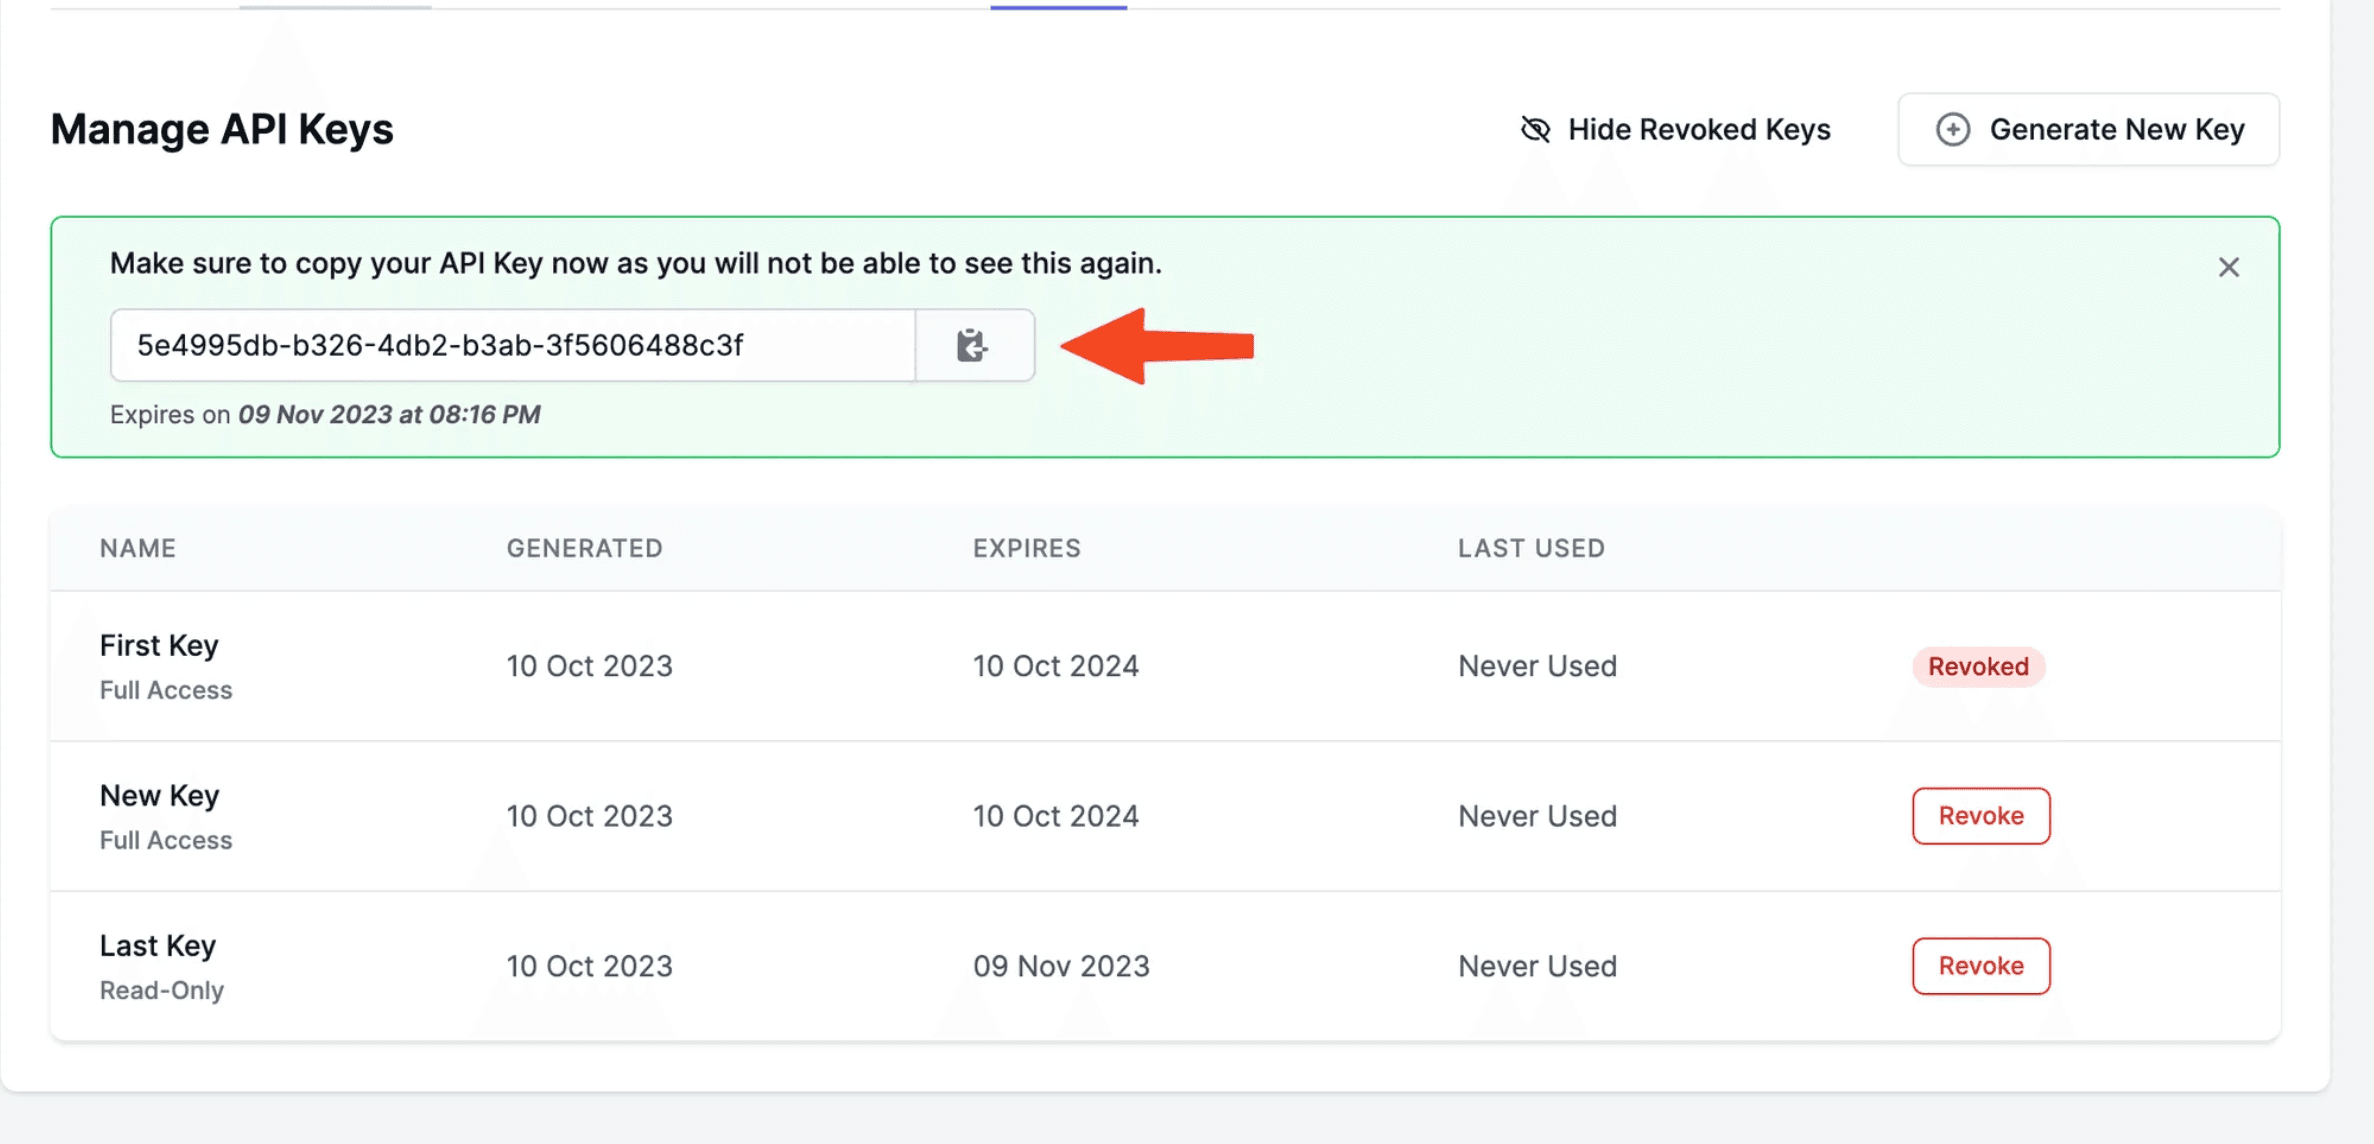Click the crossed-eye Hide Revoked icon

click(1535, 129)
